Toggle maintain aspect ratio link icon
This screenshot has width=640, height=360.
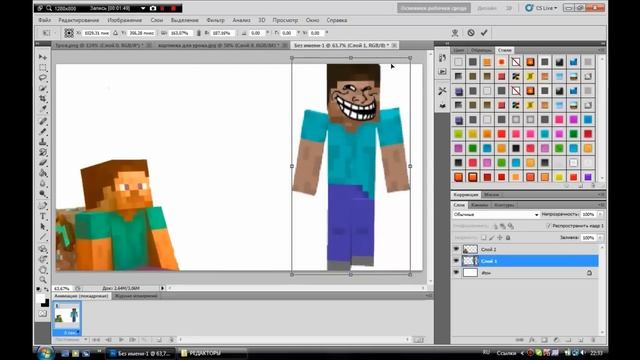click(x=199, y=33)
